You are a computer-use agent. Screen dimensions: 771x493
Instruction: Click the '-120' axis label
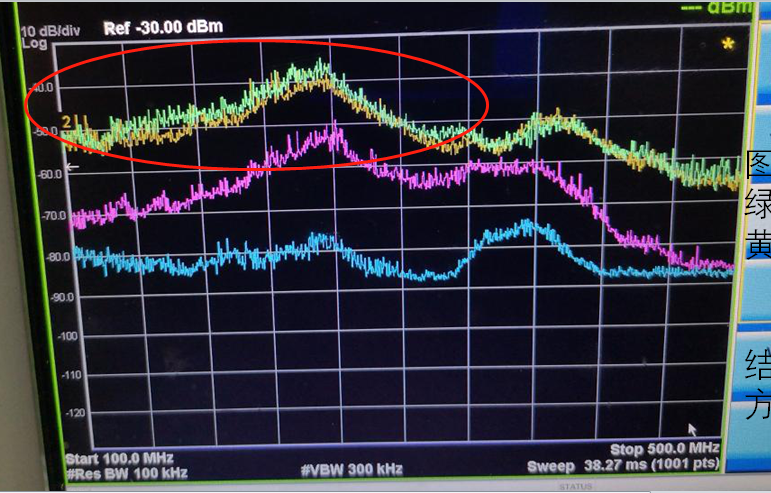(x=75, y=413)
